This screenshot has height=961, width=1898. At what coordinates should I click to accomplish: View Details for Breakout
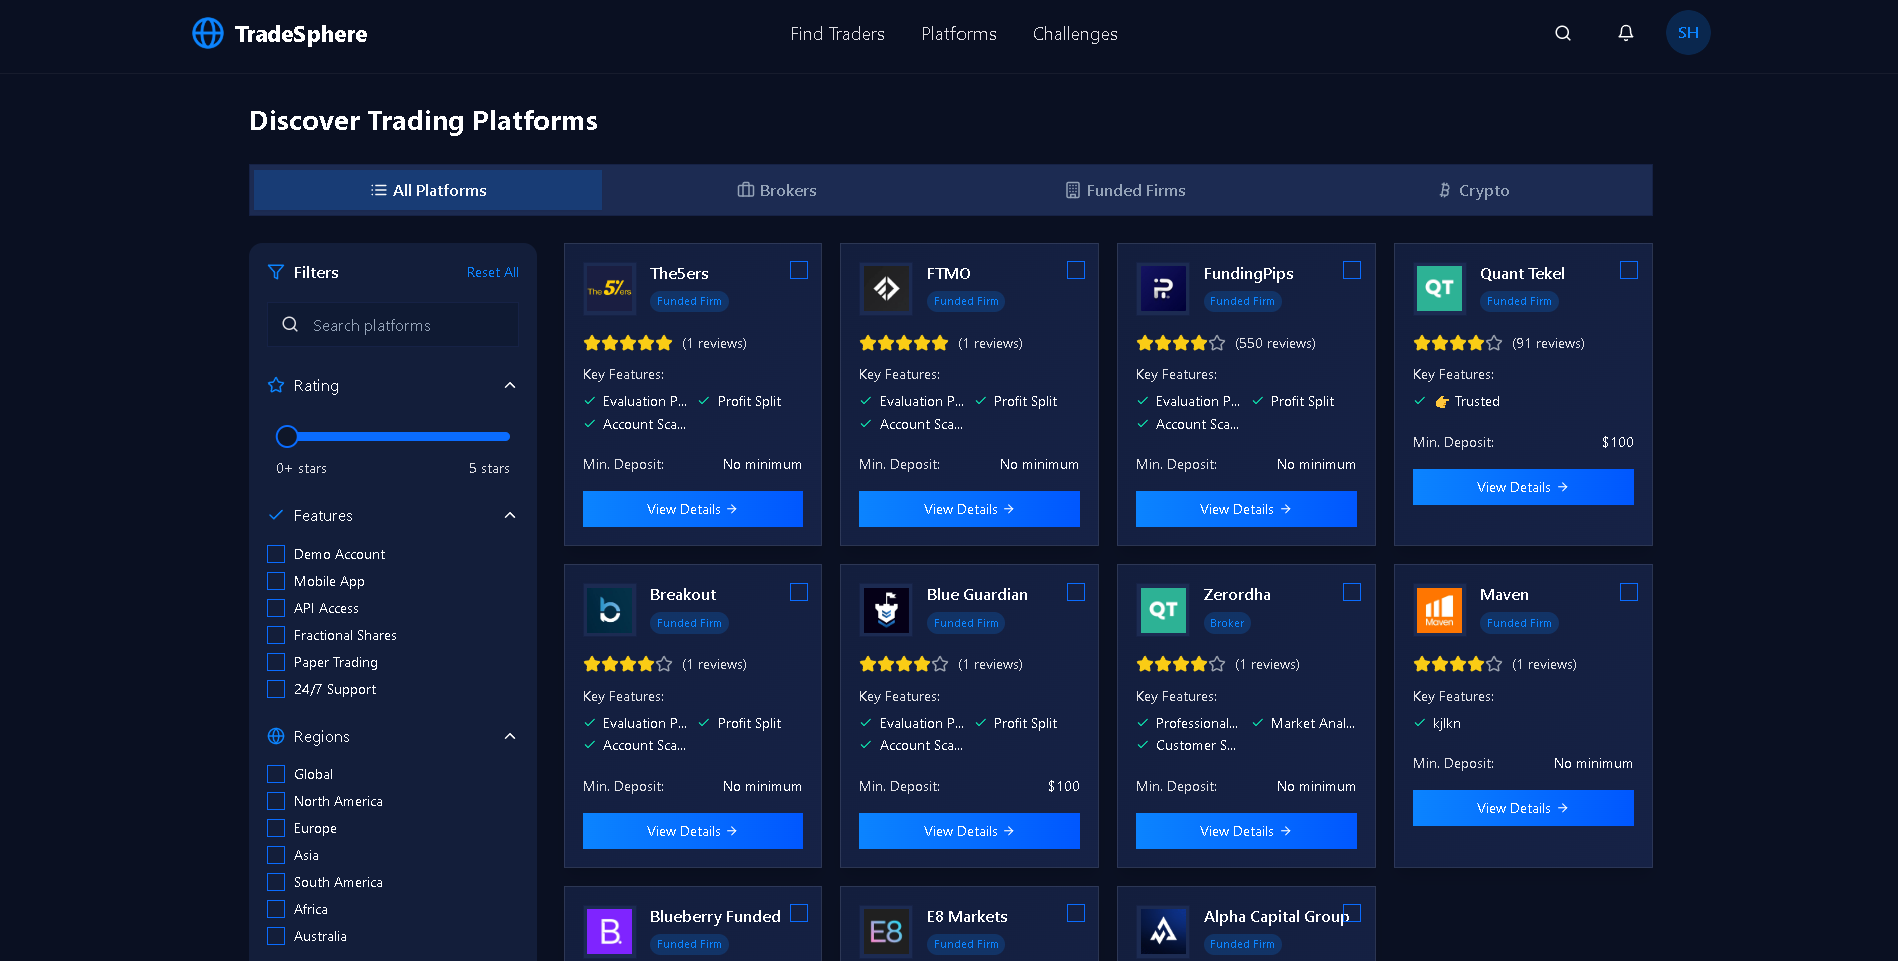(x=693, y=831)
